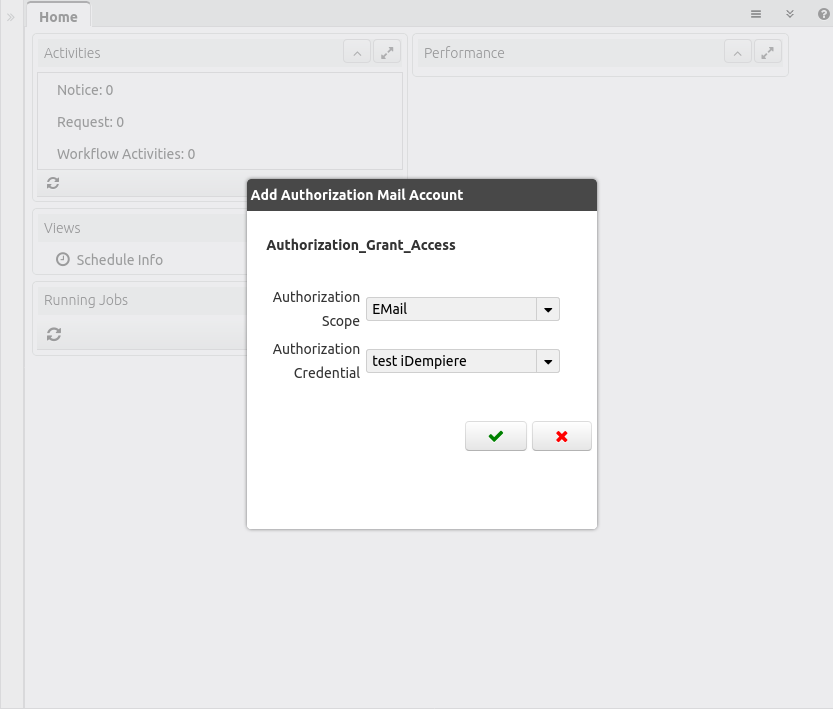Maximize the Activities panel

click(x=387, y=53)
